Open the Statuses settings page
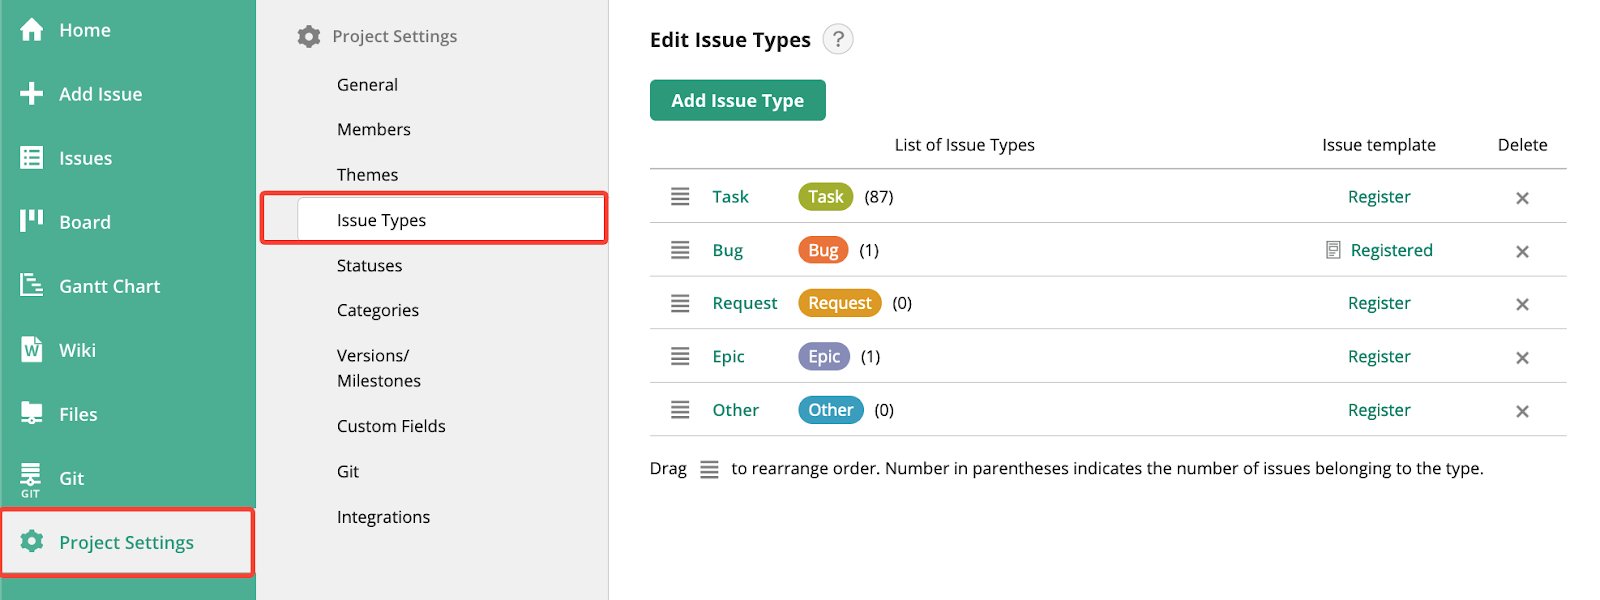 coord(369,265)
